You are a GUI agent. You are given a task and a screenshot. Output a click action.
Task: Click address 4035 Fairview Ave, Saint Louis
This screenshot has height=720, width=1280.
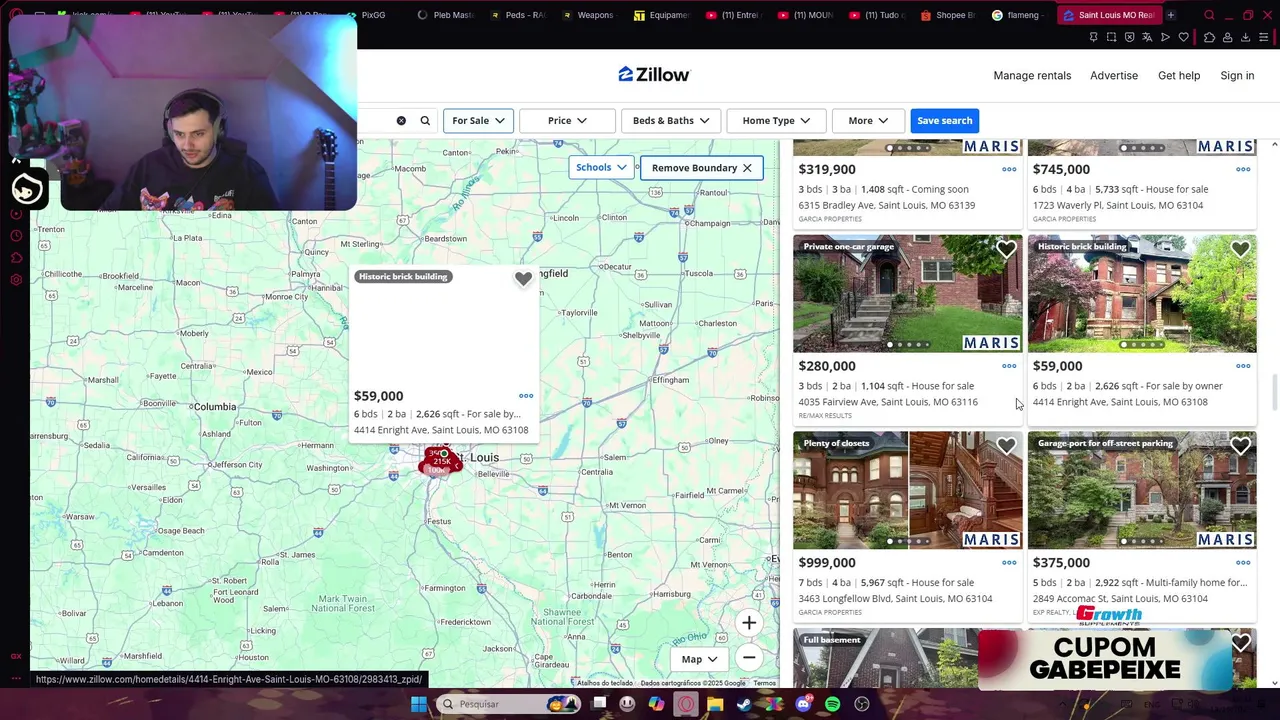pyautogui.click(x=888, y=402)
